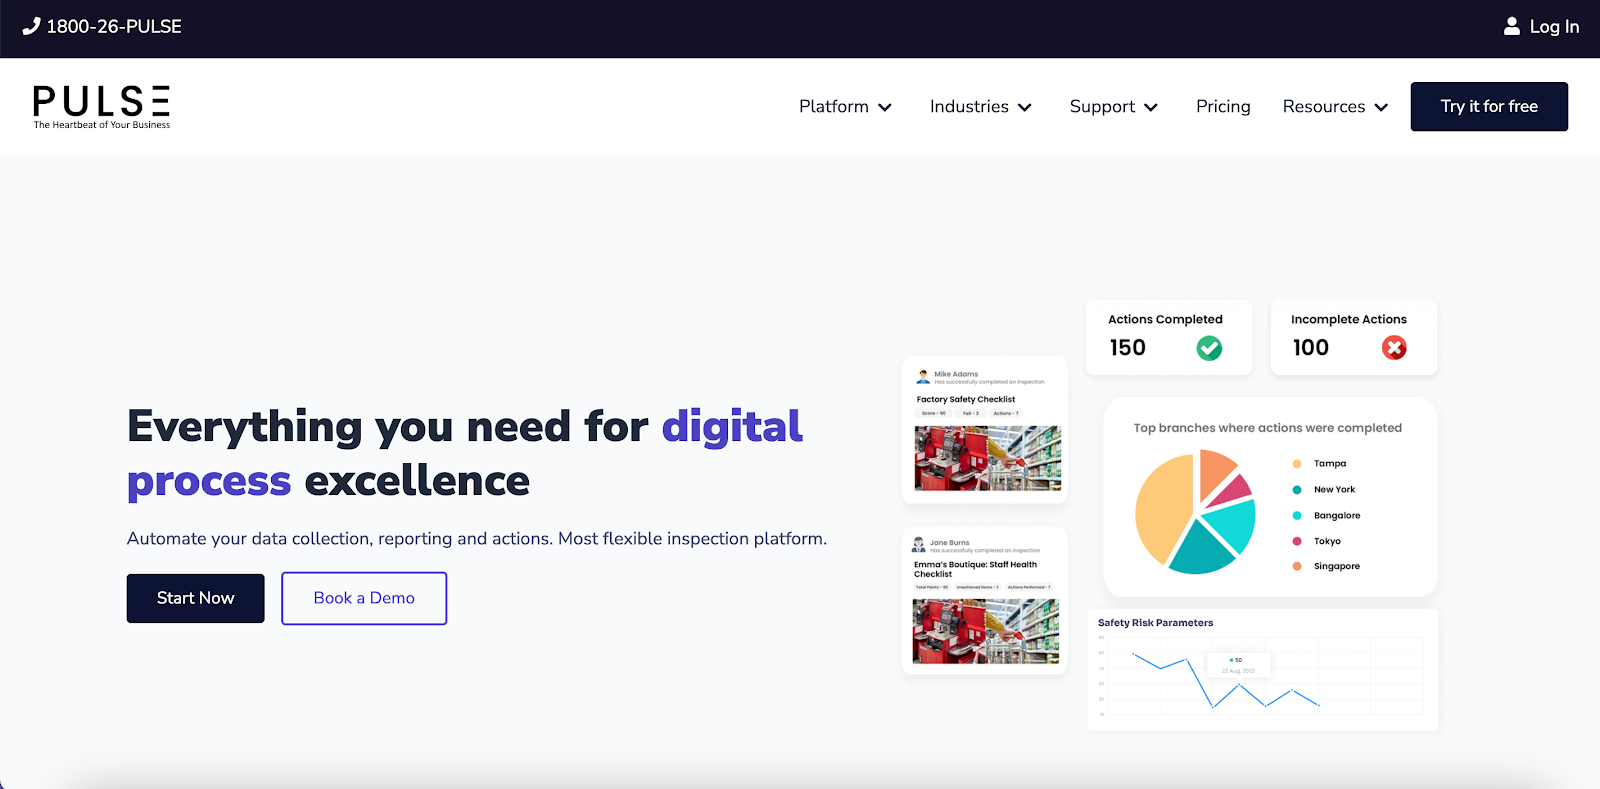Open the Factory Safety Checklist photo

(x=988, y=458)
